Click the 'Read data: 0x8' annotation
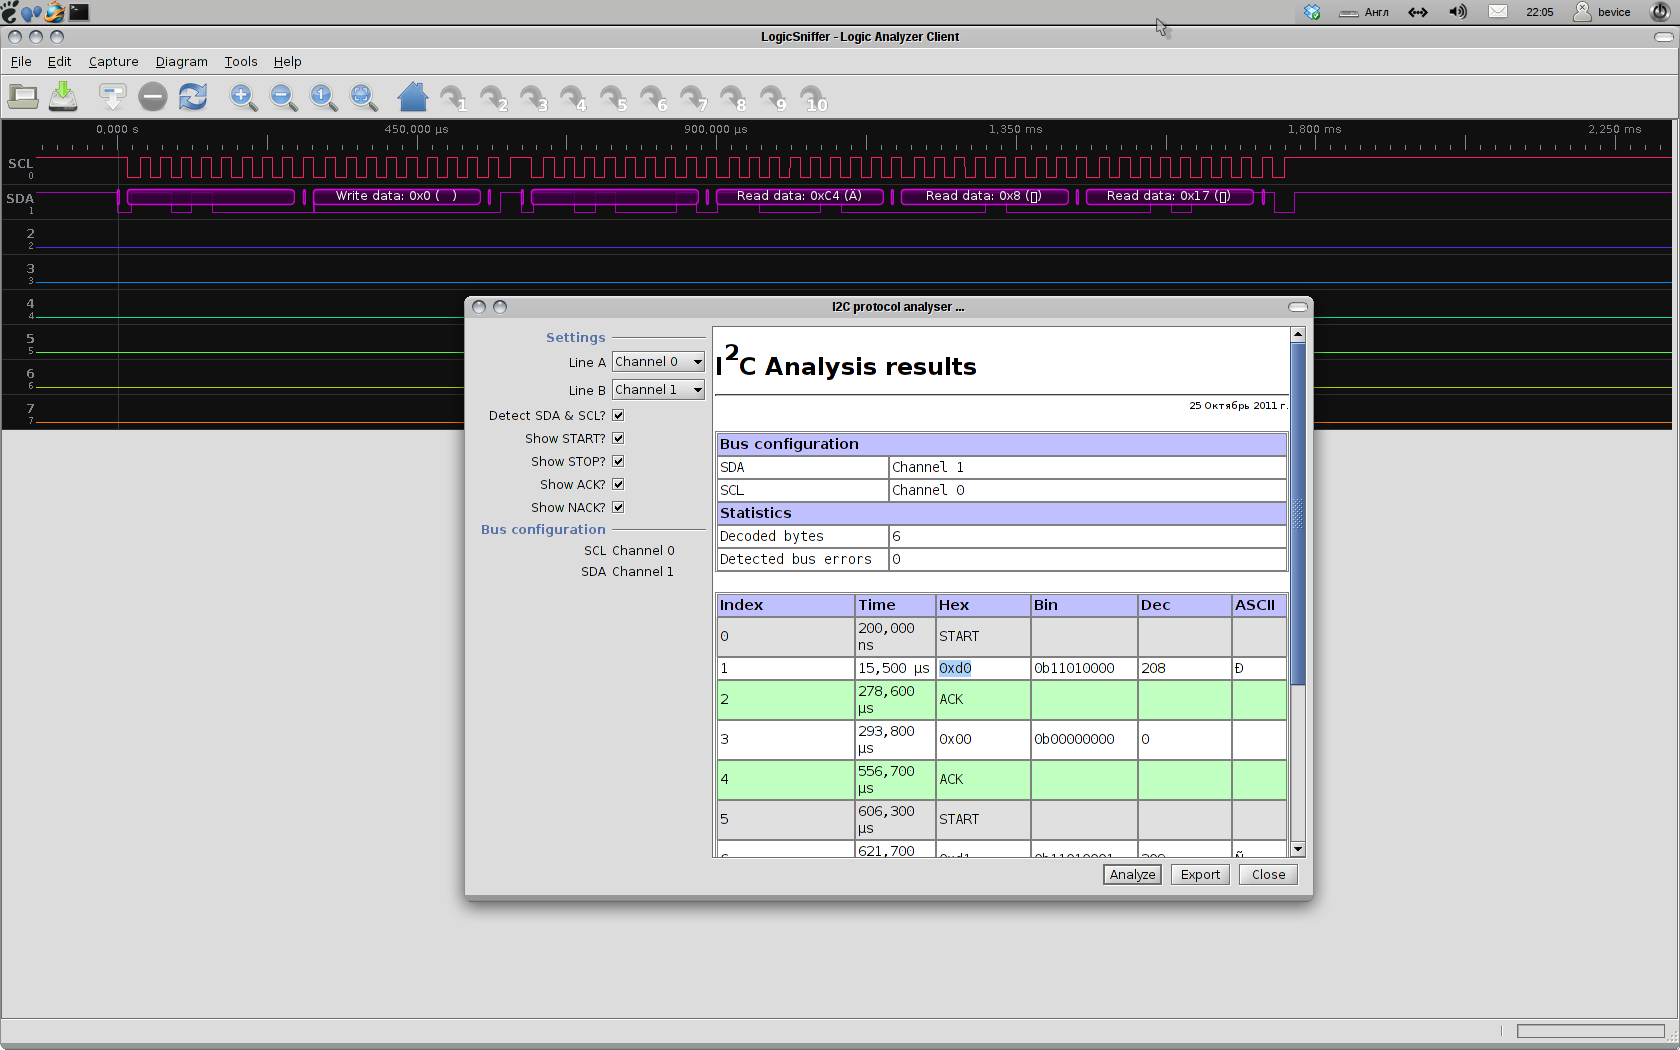This screenshot has width=1680, height=1050. pyautogui.click(x=984, y=196)
